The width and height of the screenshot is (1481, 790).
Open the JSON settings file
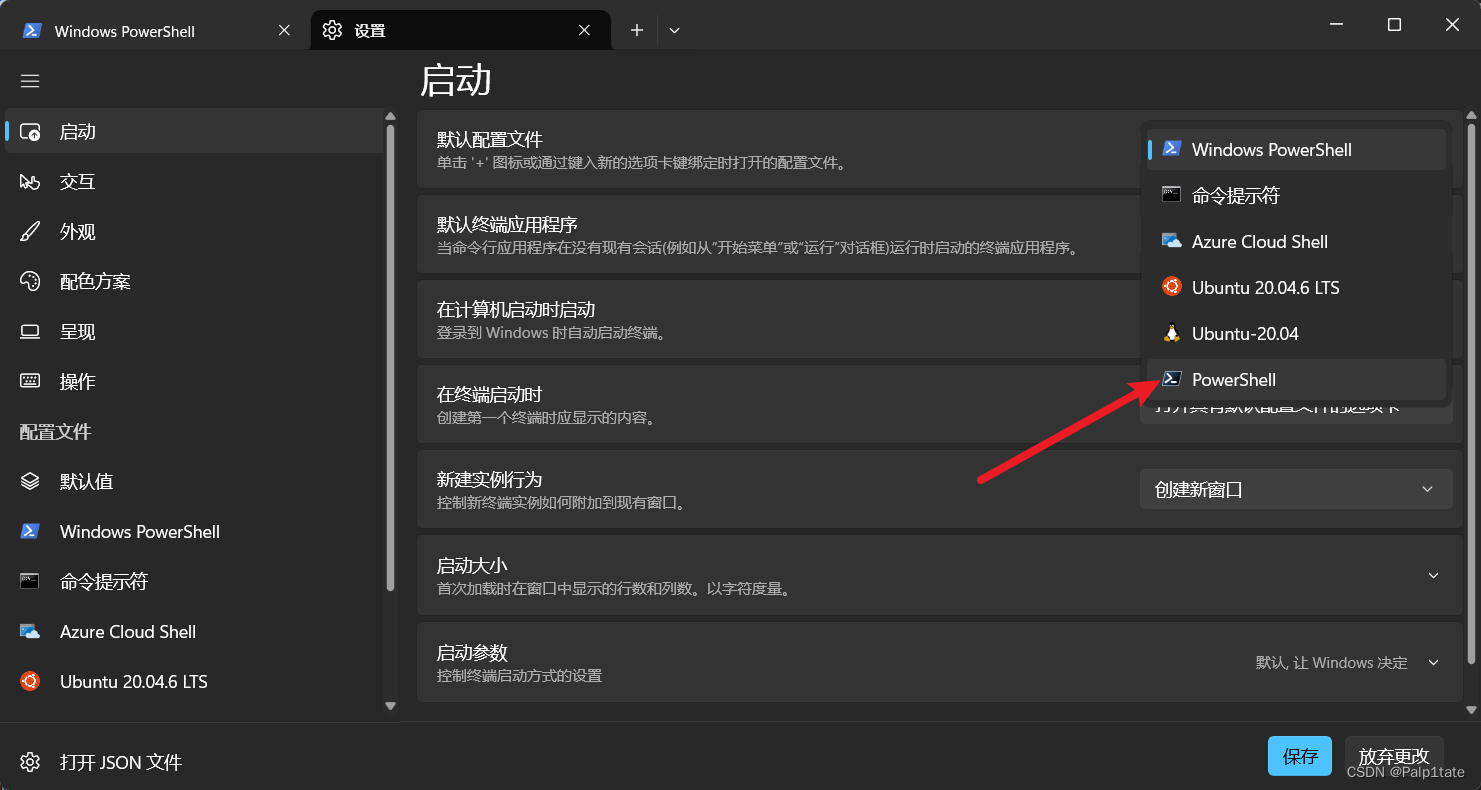pyautogui.click(x=194, y=762)
